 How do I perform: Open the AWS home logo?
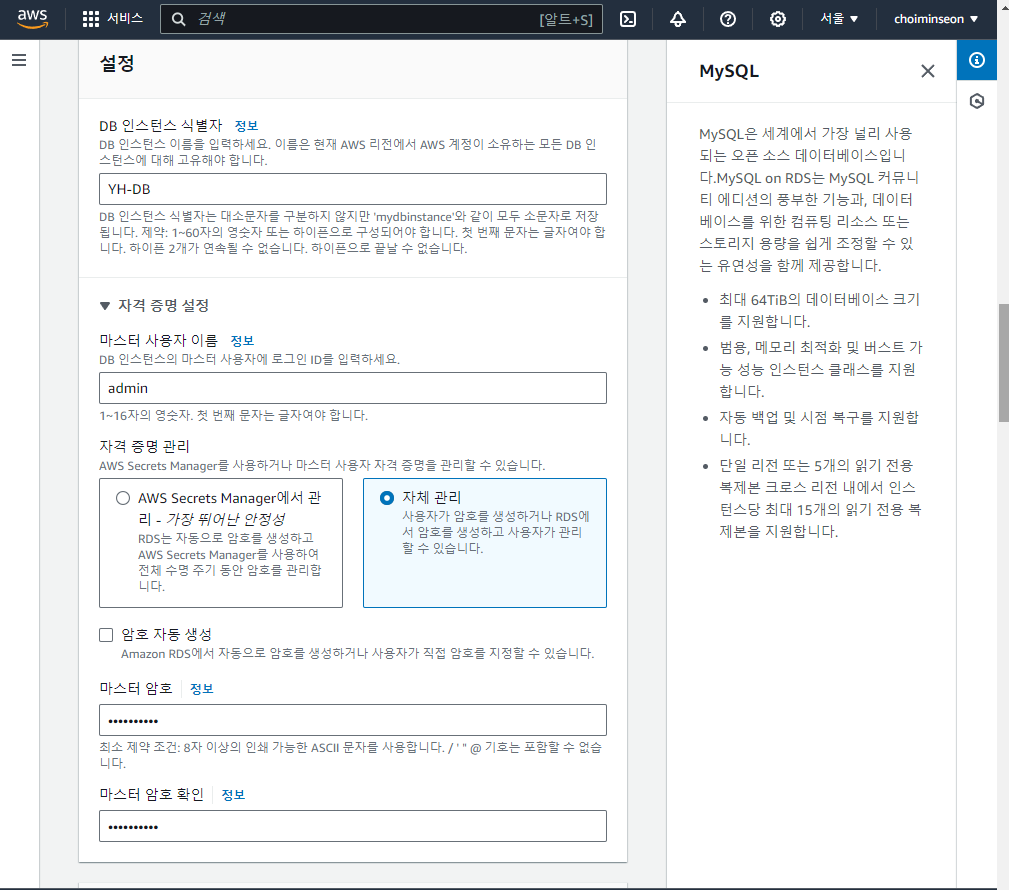[32, 19]
